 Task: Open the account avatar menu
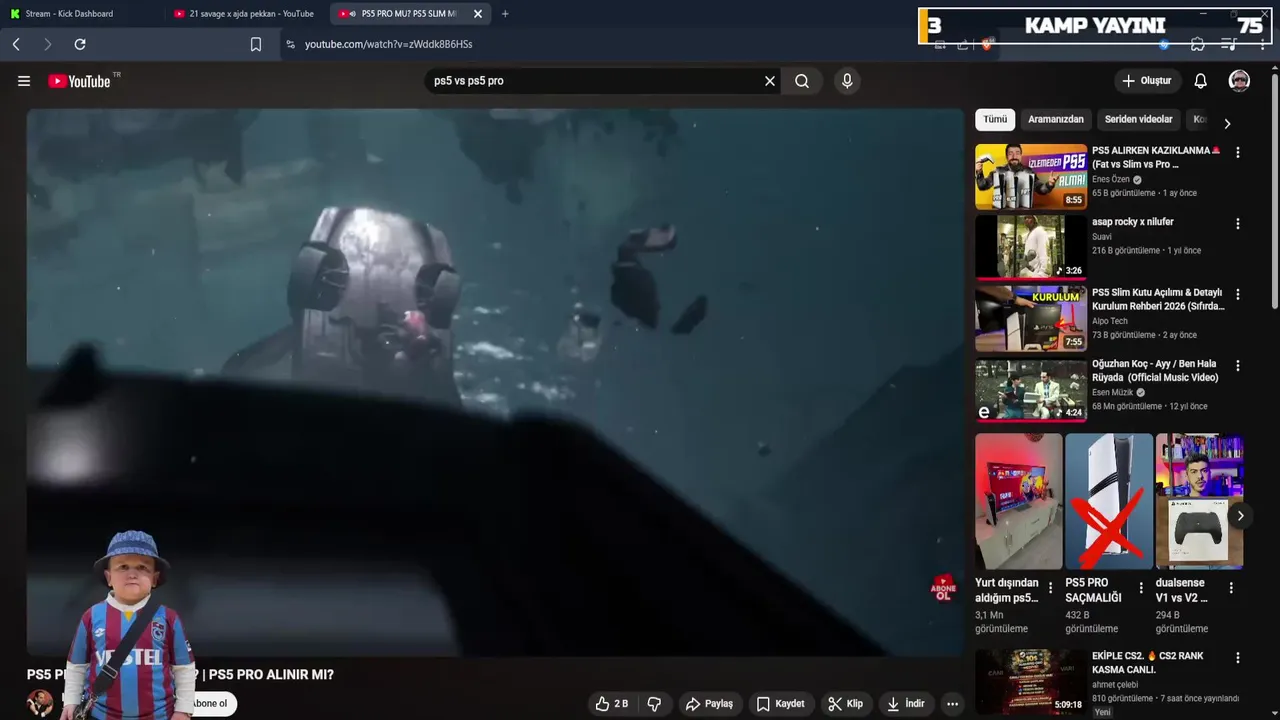[x=1239, y=81]
